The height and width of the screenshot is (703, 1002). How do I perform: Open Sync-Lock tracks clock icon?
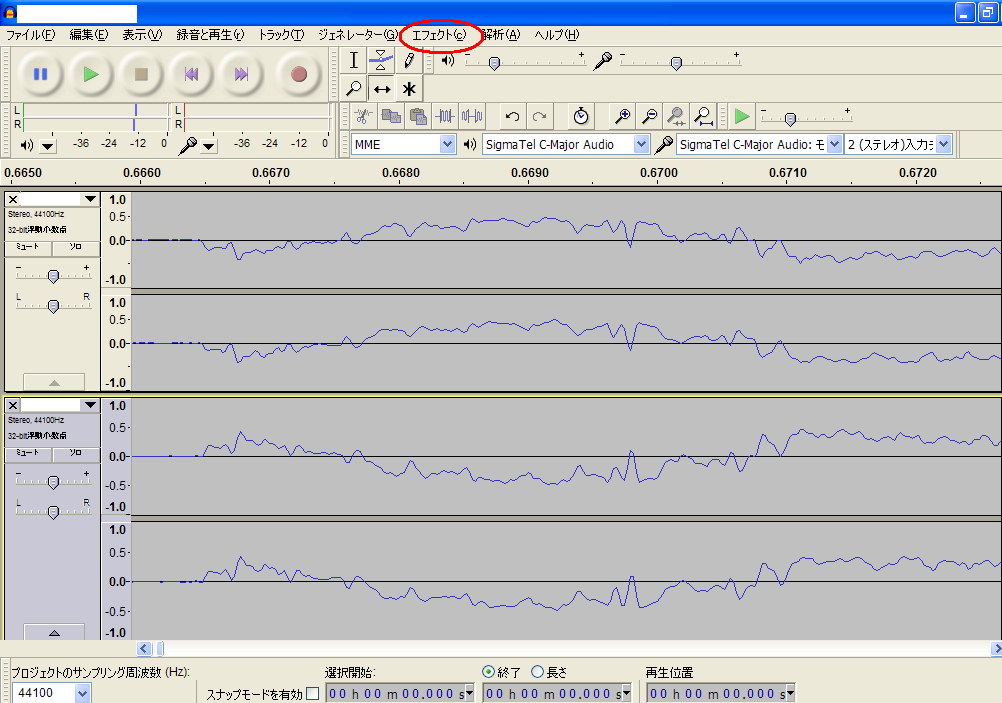[x=580, y=116]
